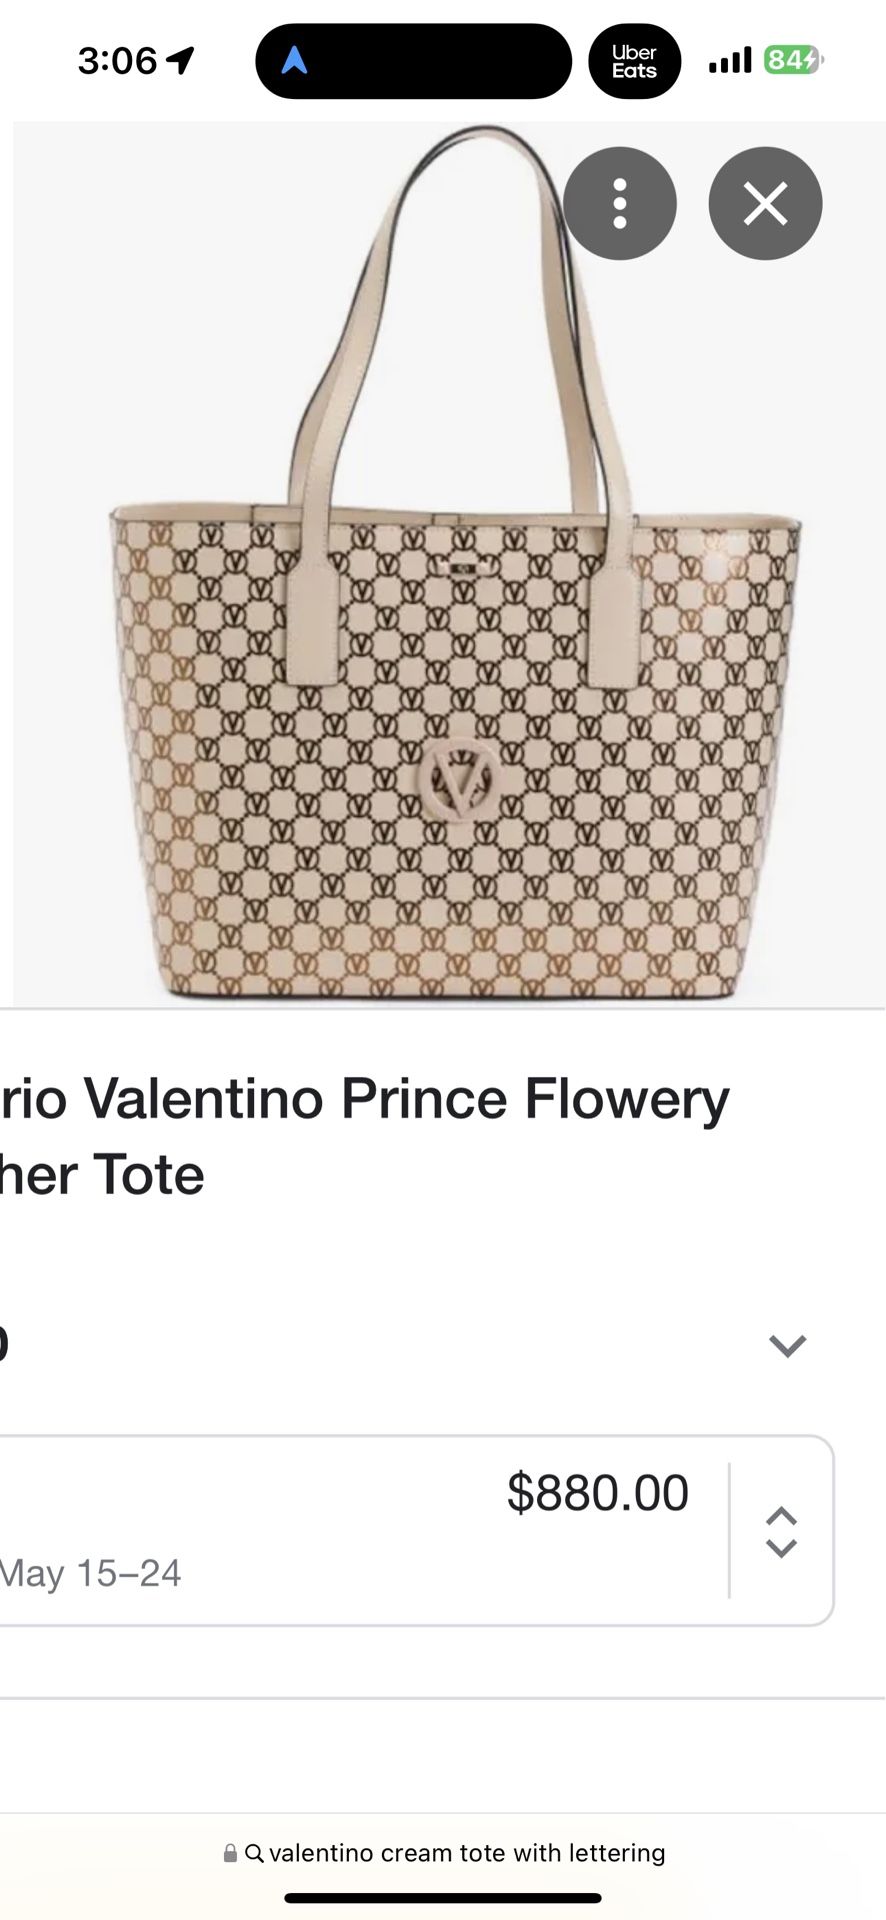
Task: Tap the Uber Eats live activity pill
Action: pos(634,62)
